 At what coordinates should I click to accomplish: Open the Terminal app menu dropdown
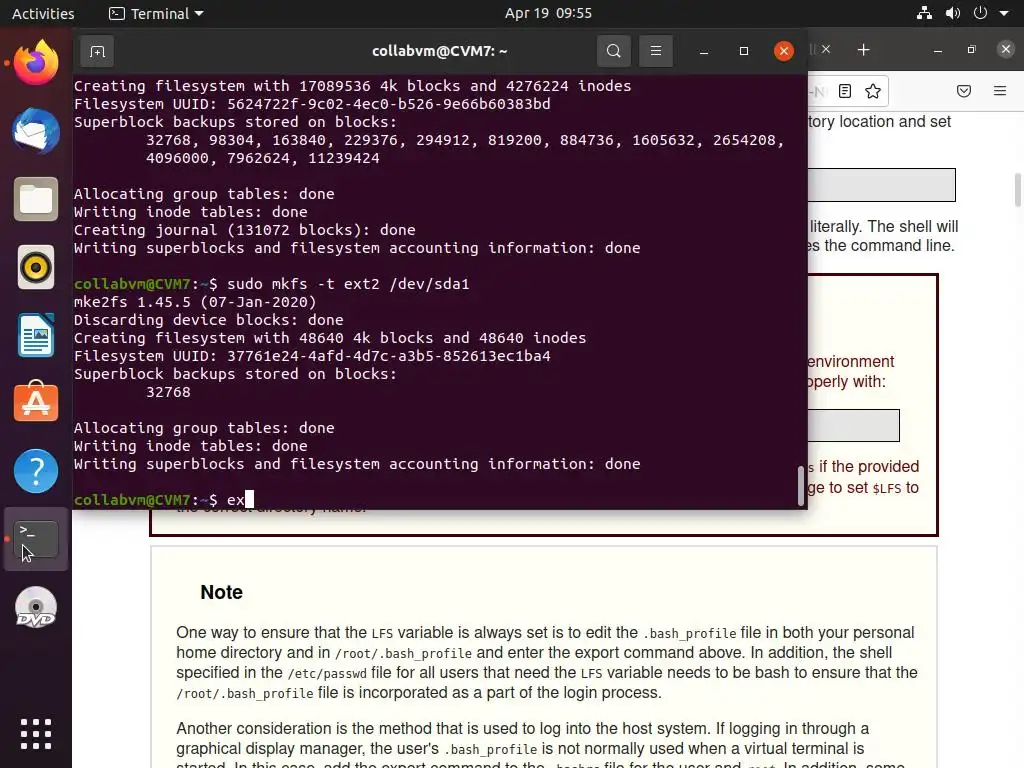[156, 13]
